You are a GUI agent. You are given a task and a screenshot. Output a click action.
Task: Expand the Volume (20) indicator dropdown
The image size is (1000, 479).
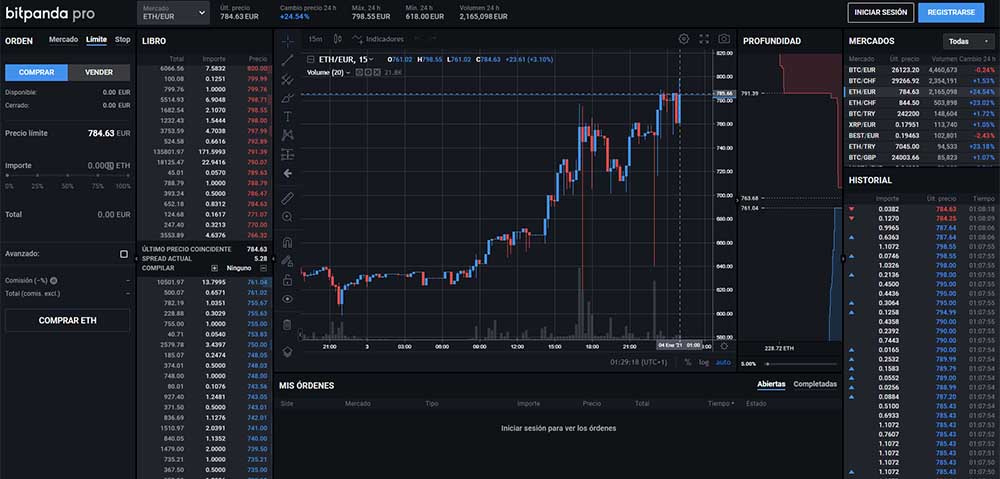coord(348,73)
